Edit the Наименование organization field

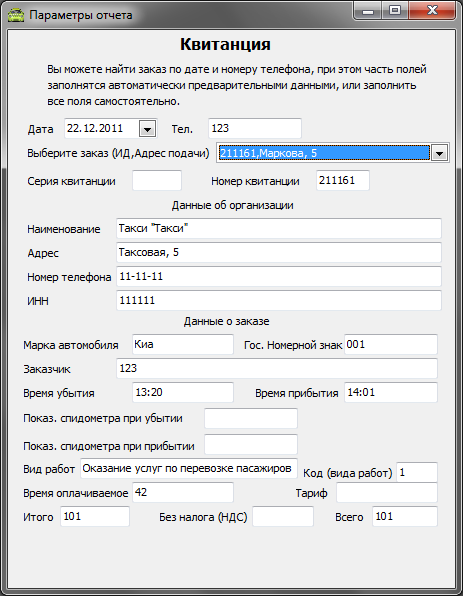279,228
